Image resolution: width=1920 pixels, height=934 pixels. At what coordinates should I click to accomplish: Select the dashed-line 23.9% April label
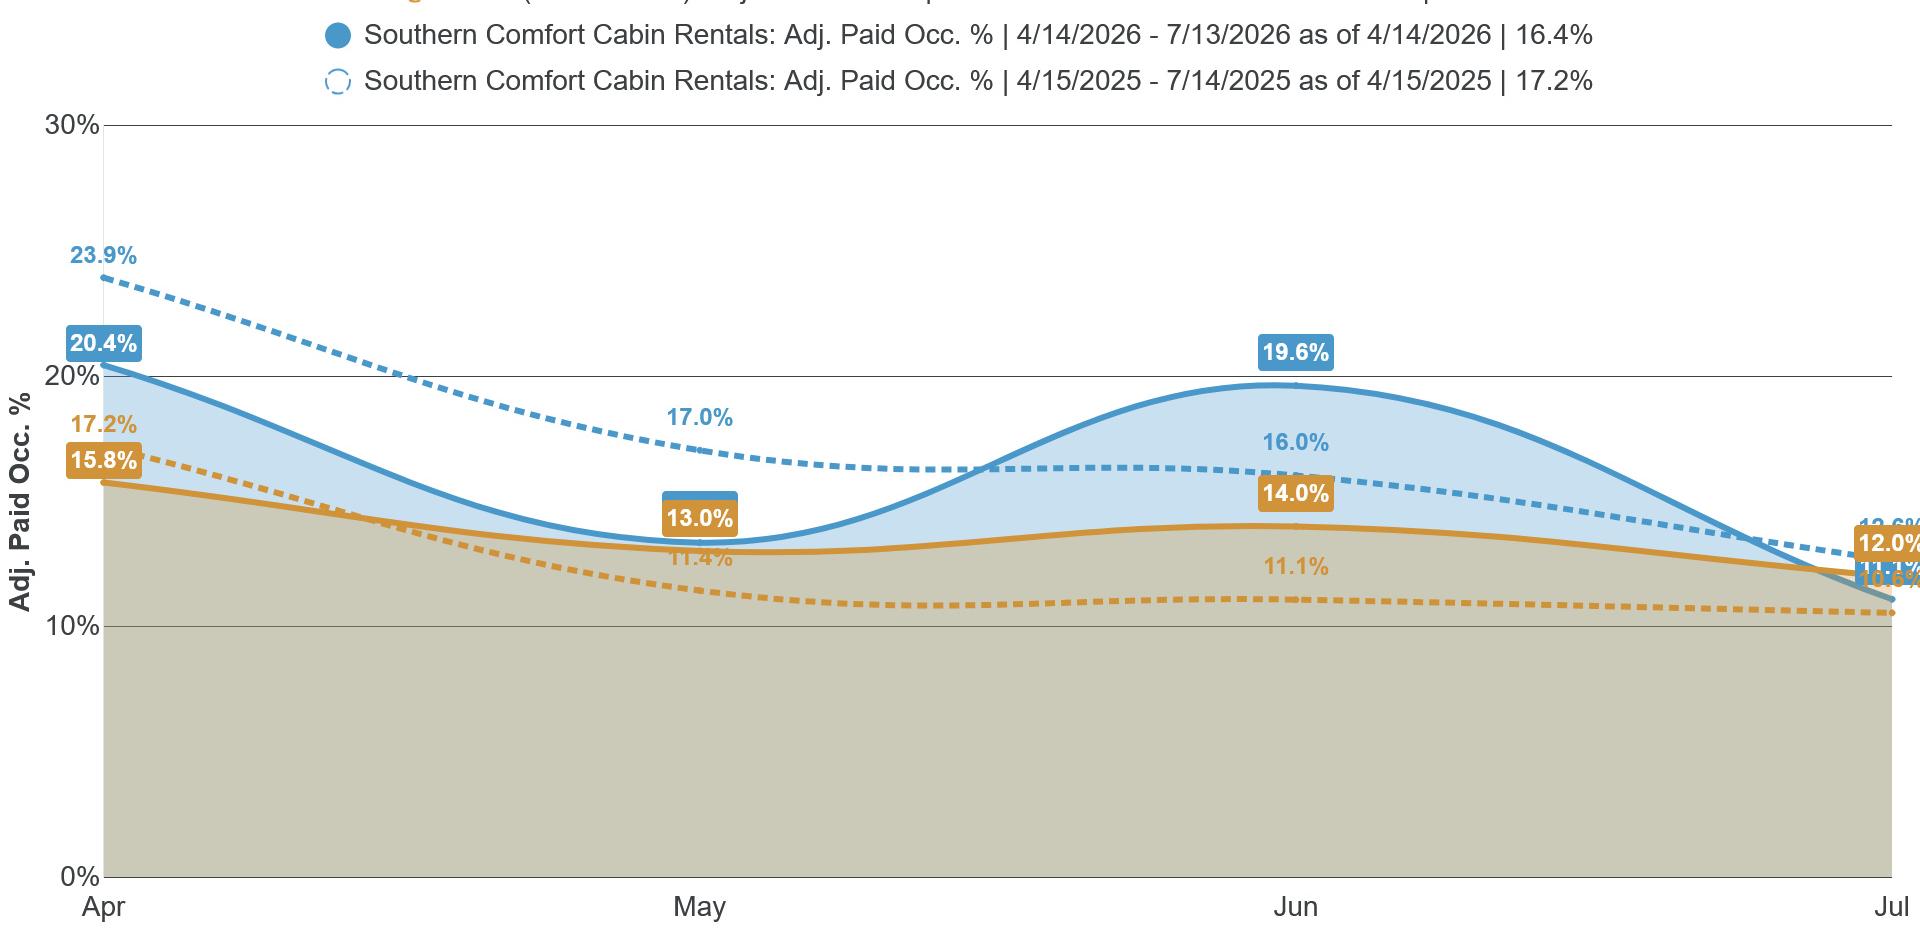pyautogui.click(x=103, y=256)
